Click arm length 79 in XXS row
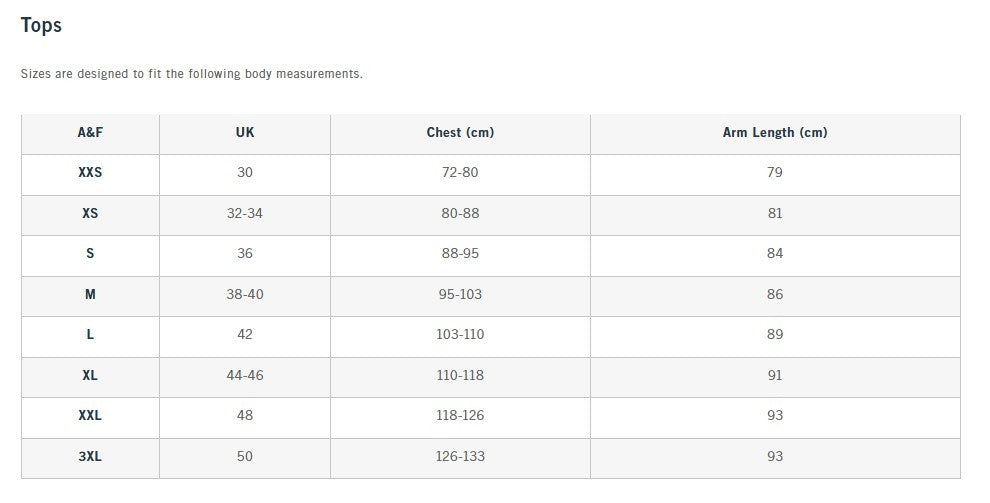 [x=775, y=172]
